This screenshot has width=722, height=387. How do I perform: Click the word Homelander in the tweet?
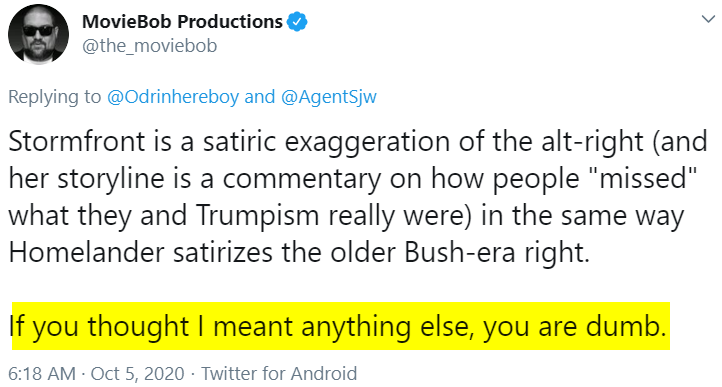(87, 252)
